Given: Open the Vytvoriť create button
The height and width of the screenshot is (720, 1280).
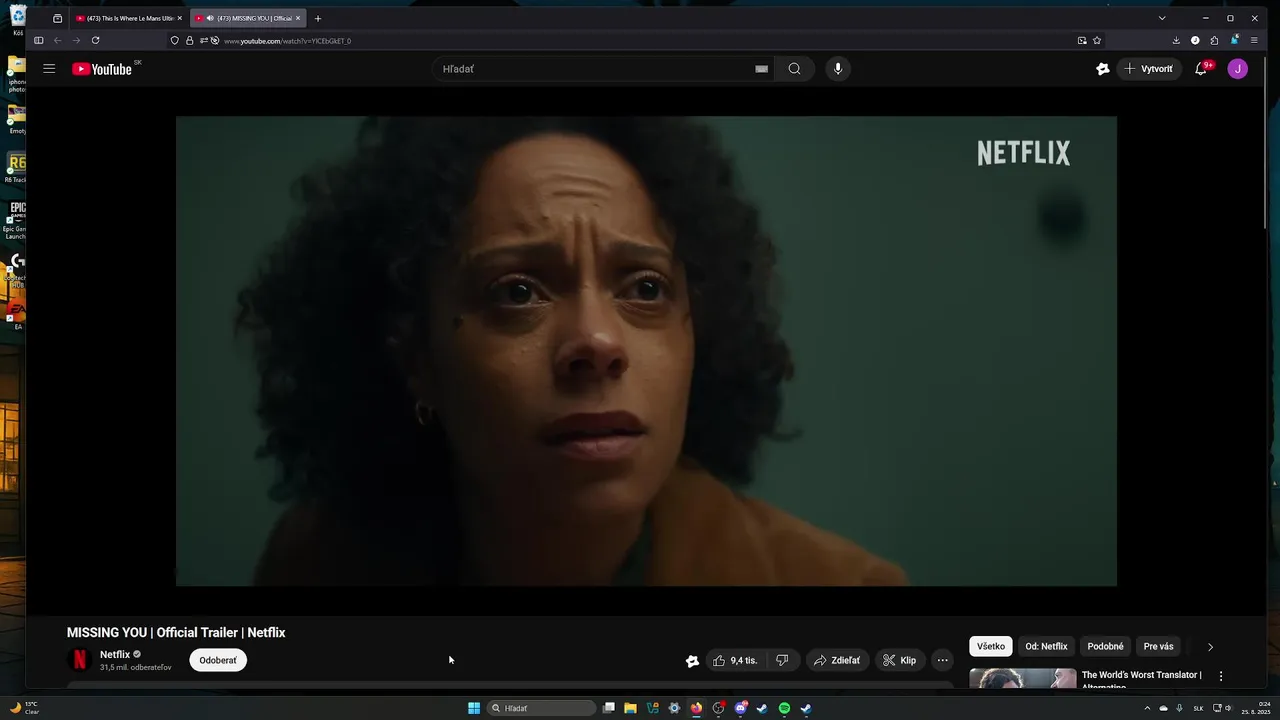Looking at the screenshot, I should pyautogui.click(x=1150, y=69).
